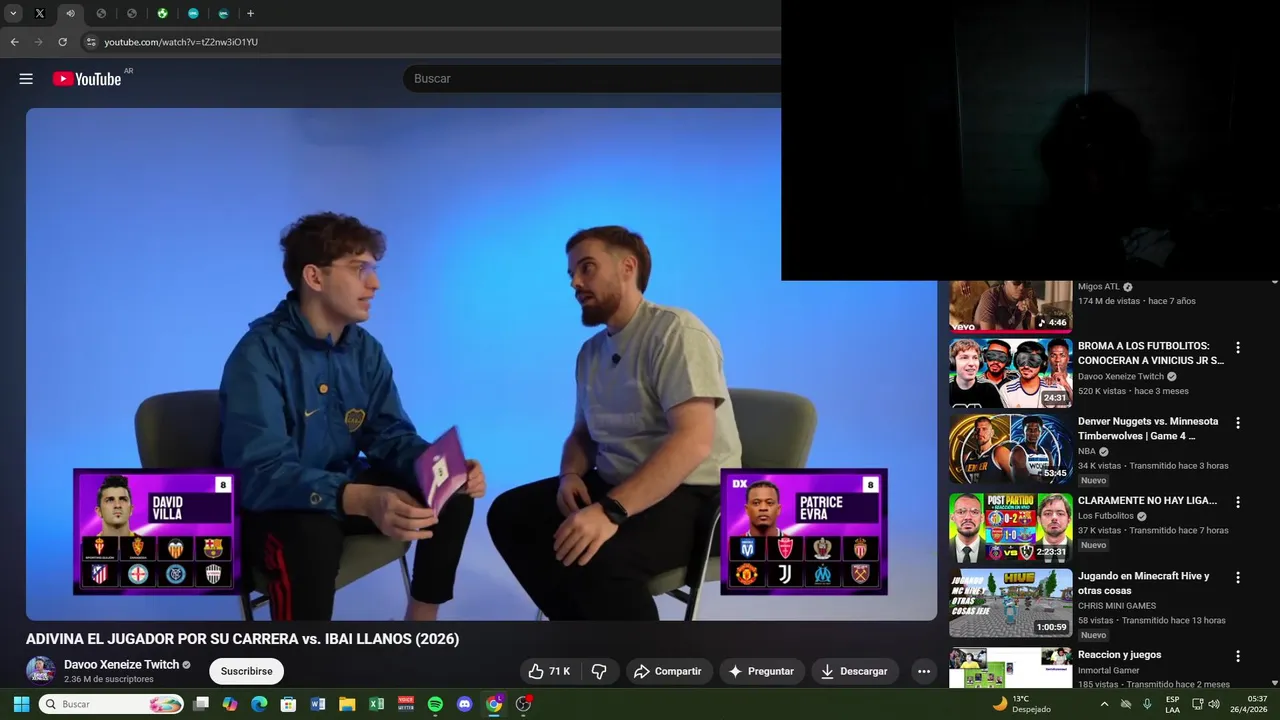Open more actions three-dot menu under video
The image size is (1280, 720).
tap(924, 671)
